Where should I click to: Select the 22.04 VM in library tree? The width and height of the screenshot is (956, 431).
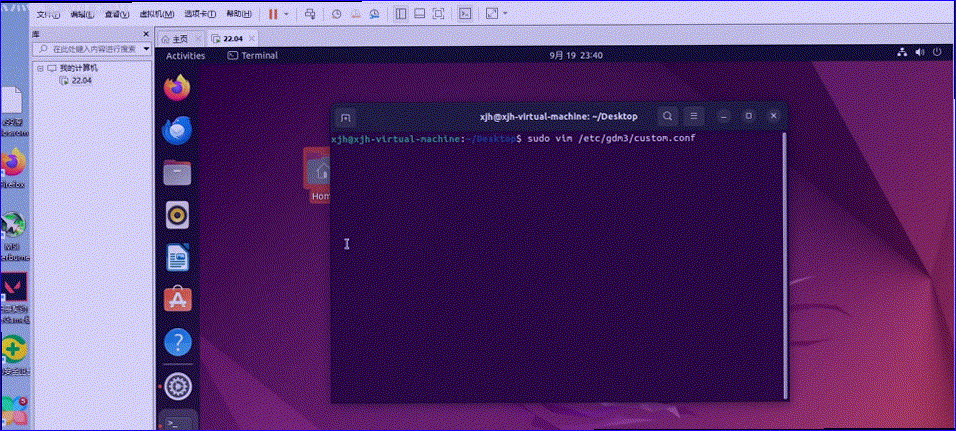(x=81, y=80)
